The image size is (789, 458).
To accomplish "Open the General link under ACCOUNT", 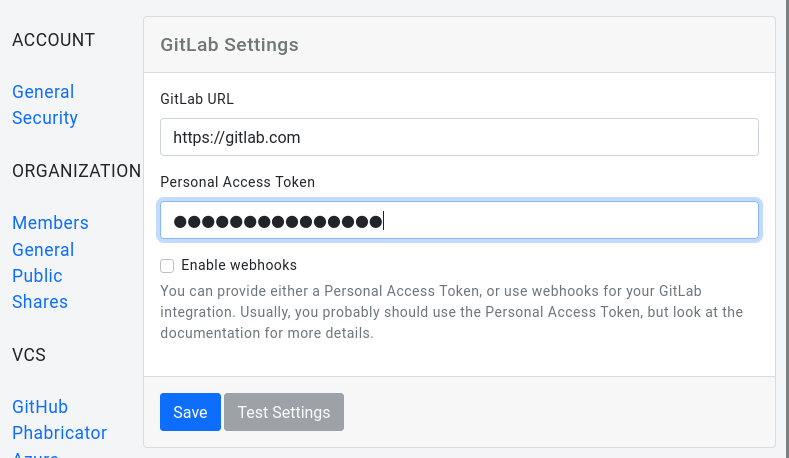I will click(x=43, y=92).
